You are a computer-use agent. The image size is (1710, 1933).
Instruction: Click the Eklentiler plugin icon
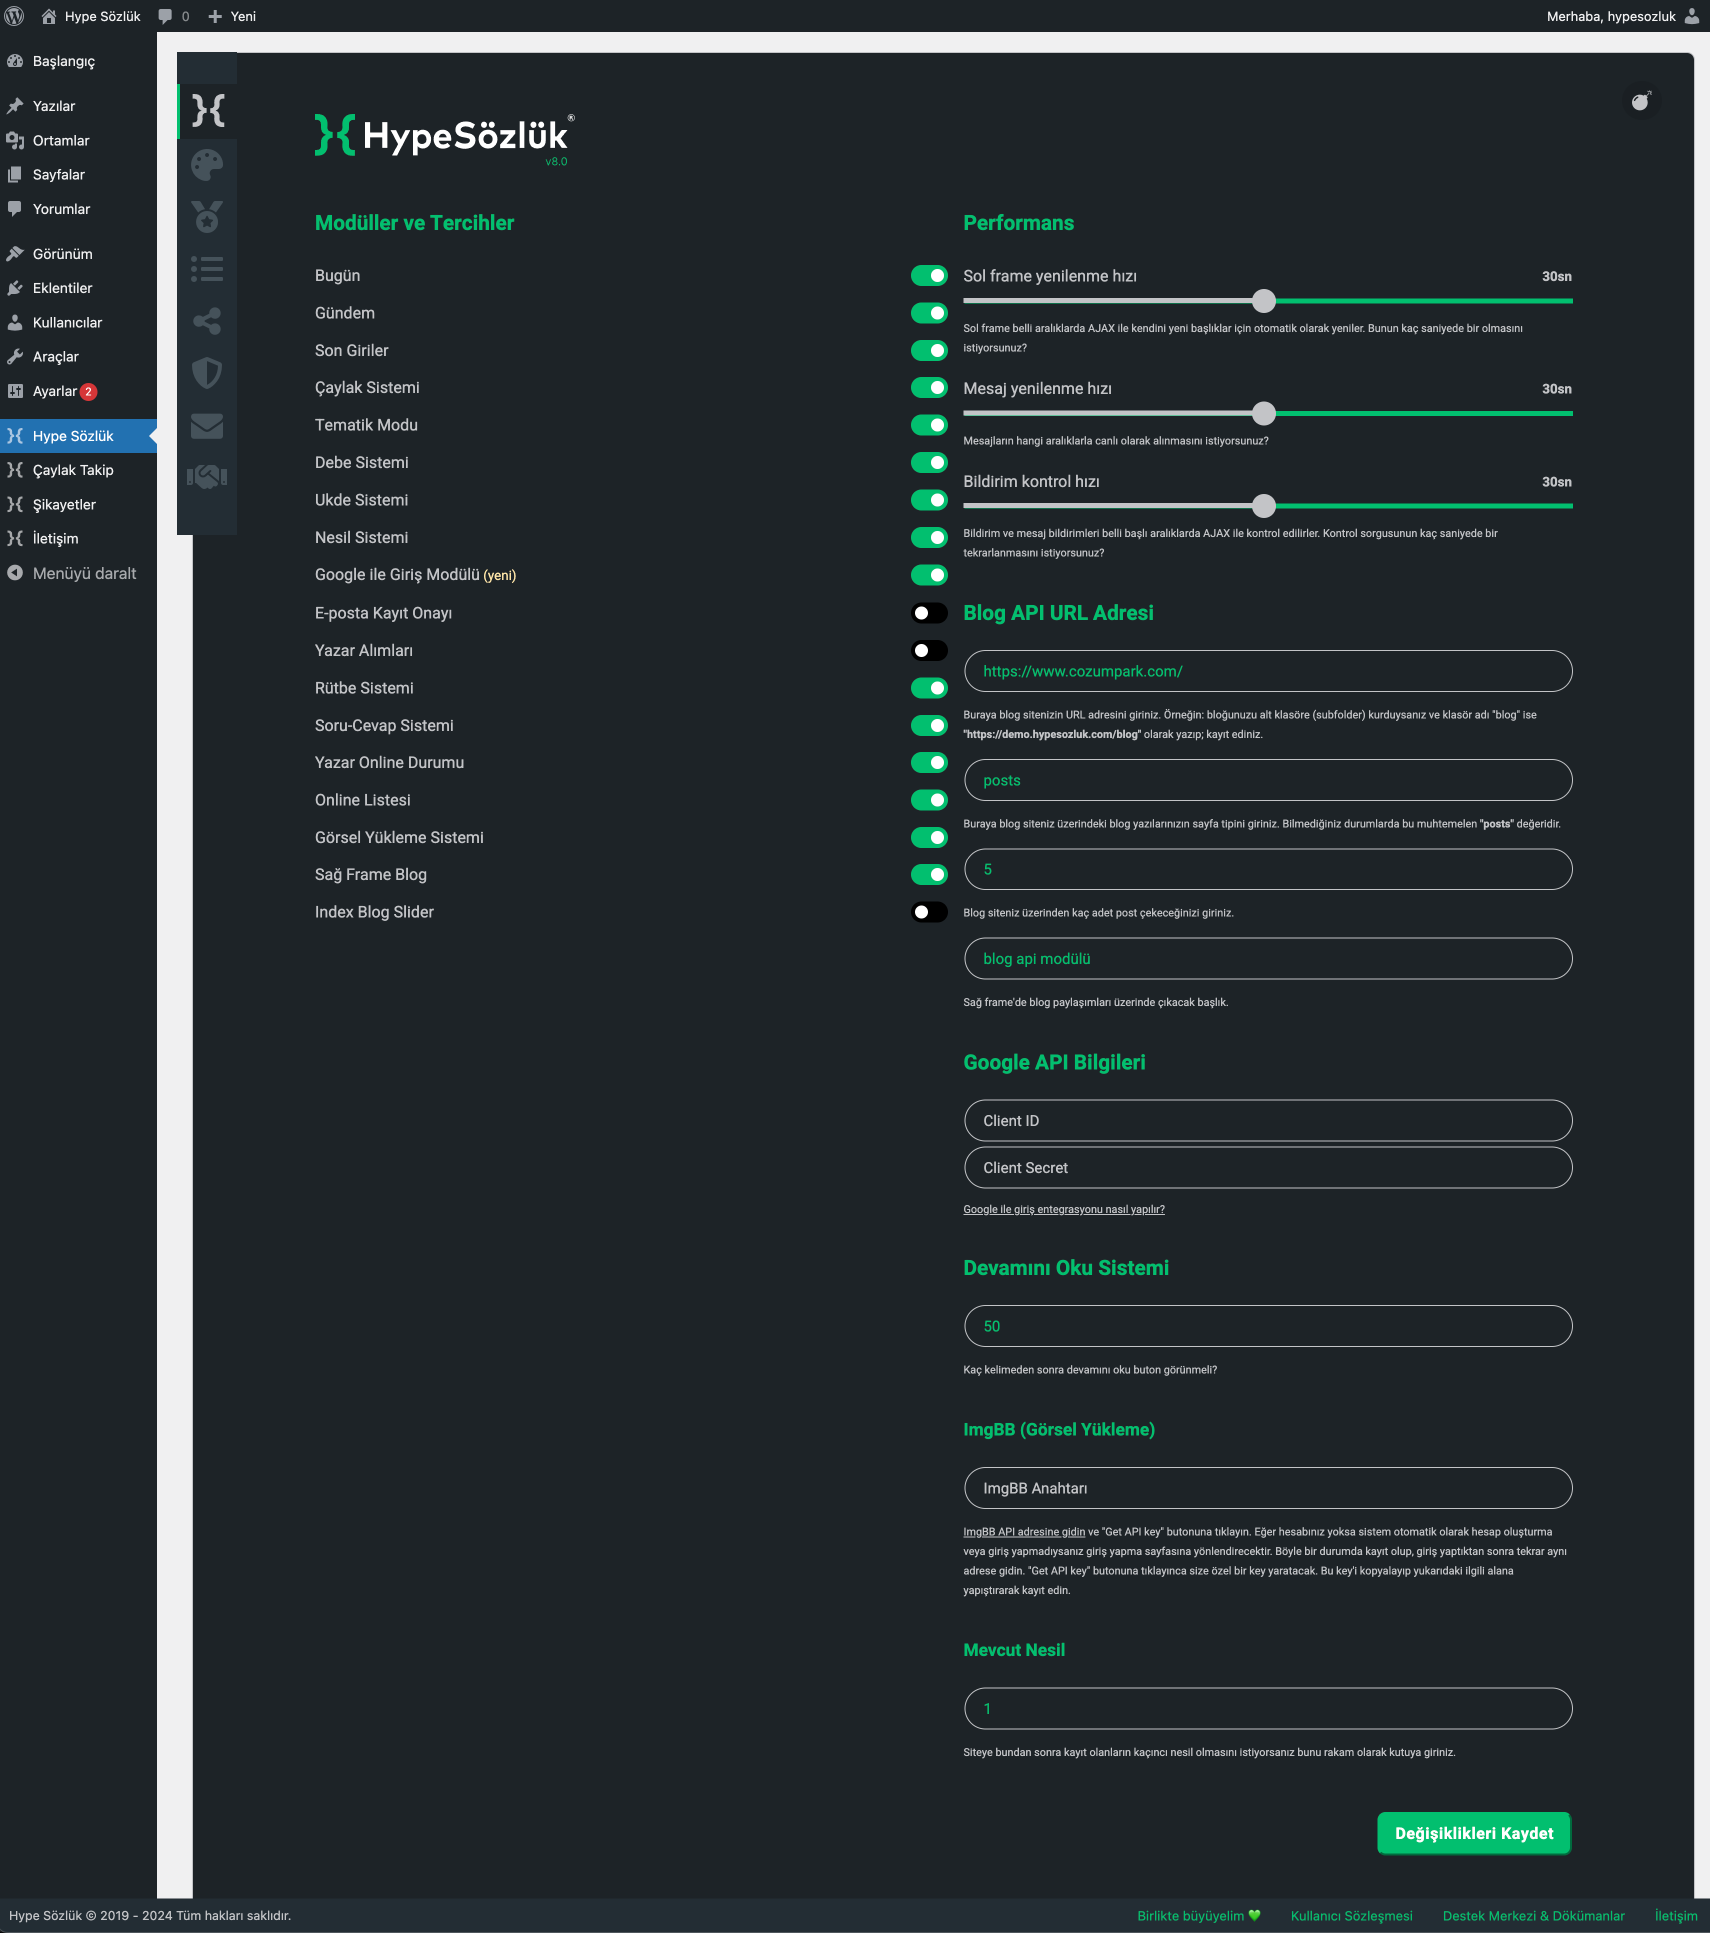[x=15, y=288]
